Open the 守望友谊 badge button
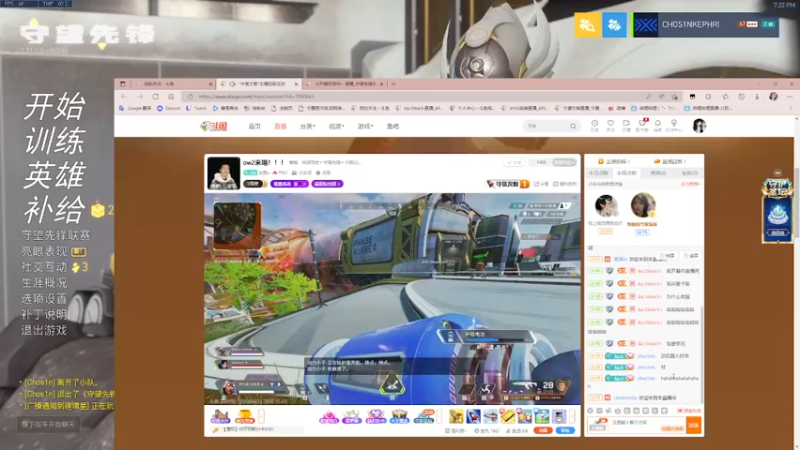The image size is (800, 450). click(x=508, y=184)
